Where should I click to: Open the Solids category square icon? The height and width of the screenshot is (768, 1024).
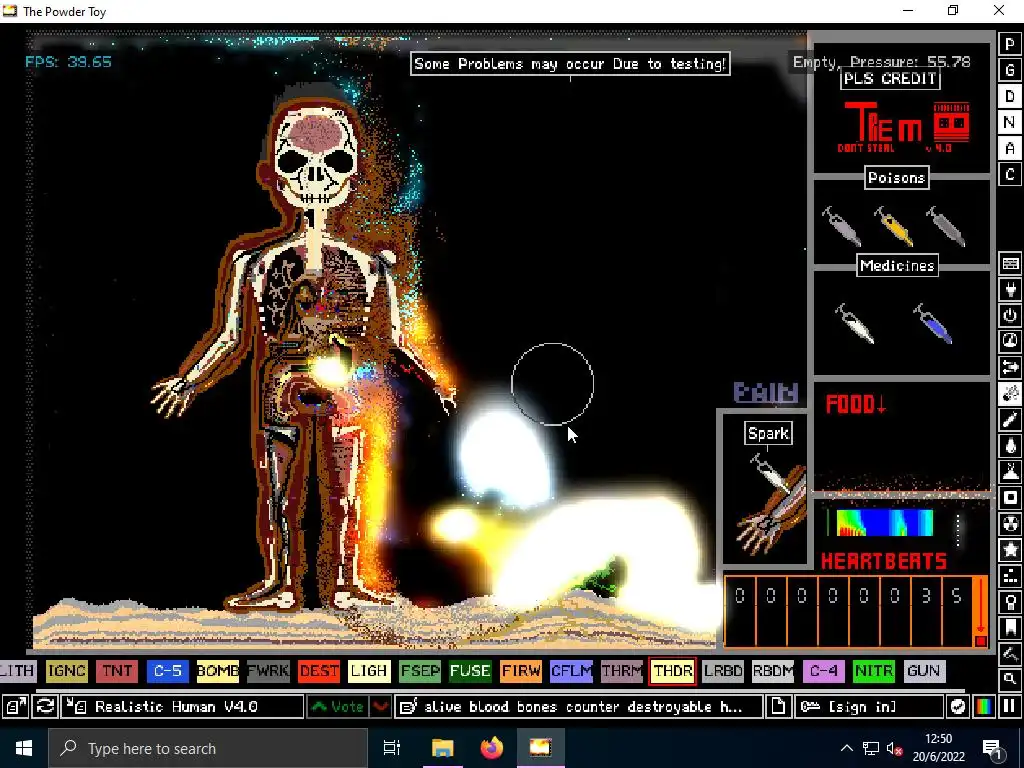point(1010,498)
